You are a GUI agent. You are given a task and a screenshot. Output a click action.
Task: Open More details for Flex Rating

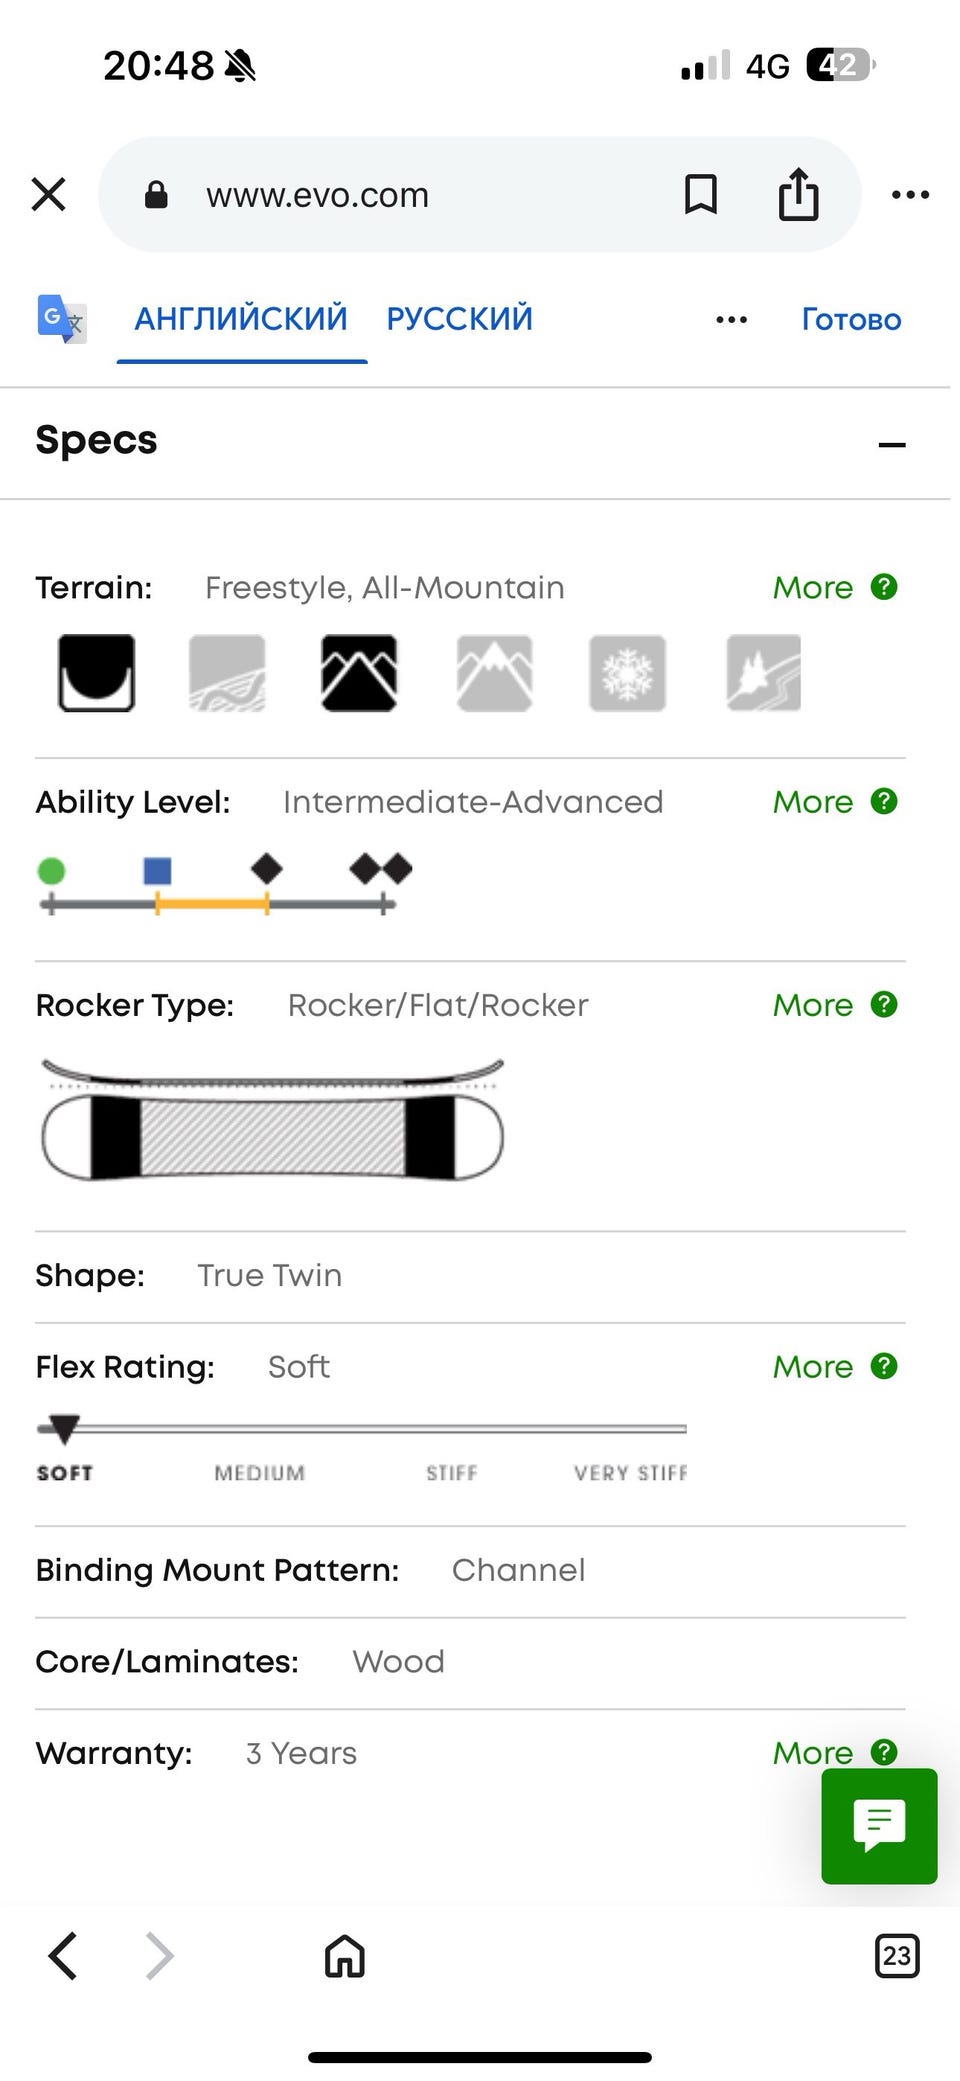pos(834,1367)
